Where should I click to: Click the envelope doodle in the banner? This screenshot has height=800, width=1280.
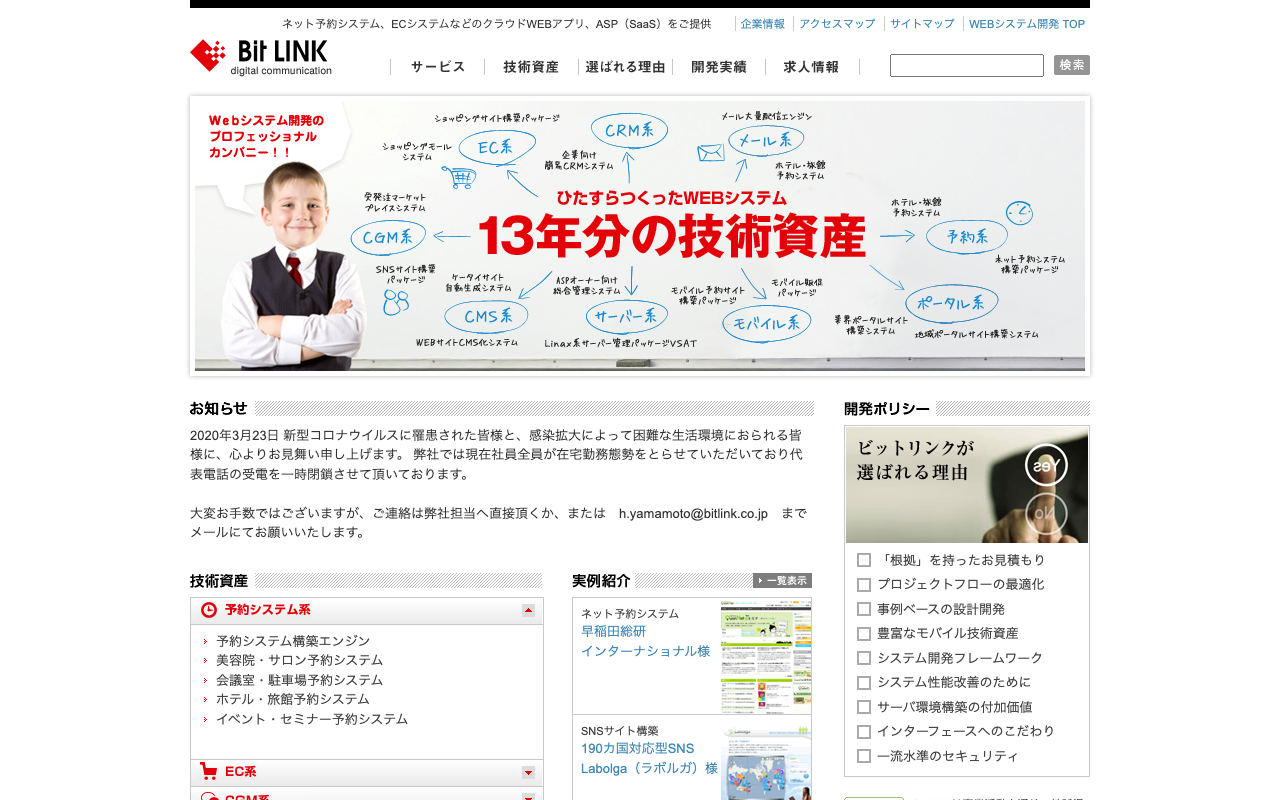point(711,152)
